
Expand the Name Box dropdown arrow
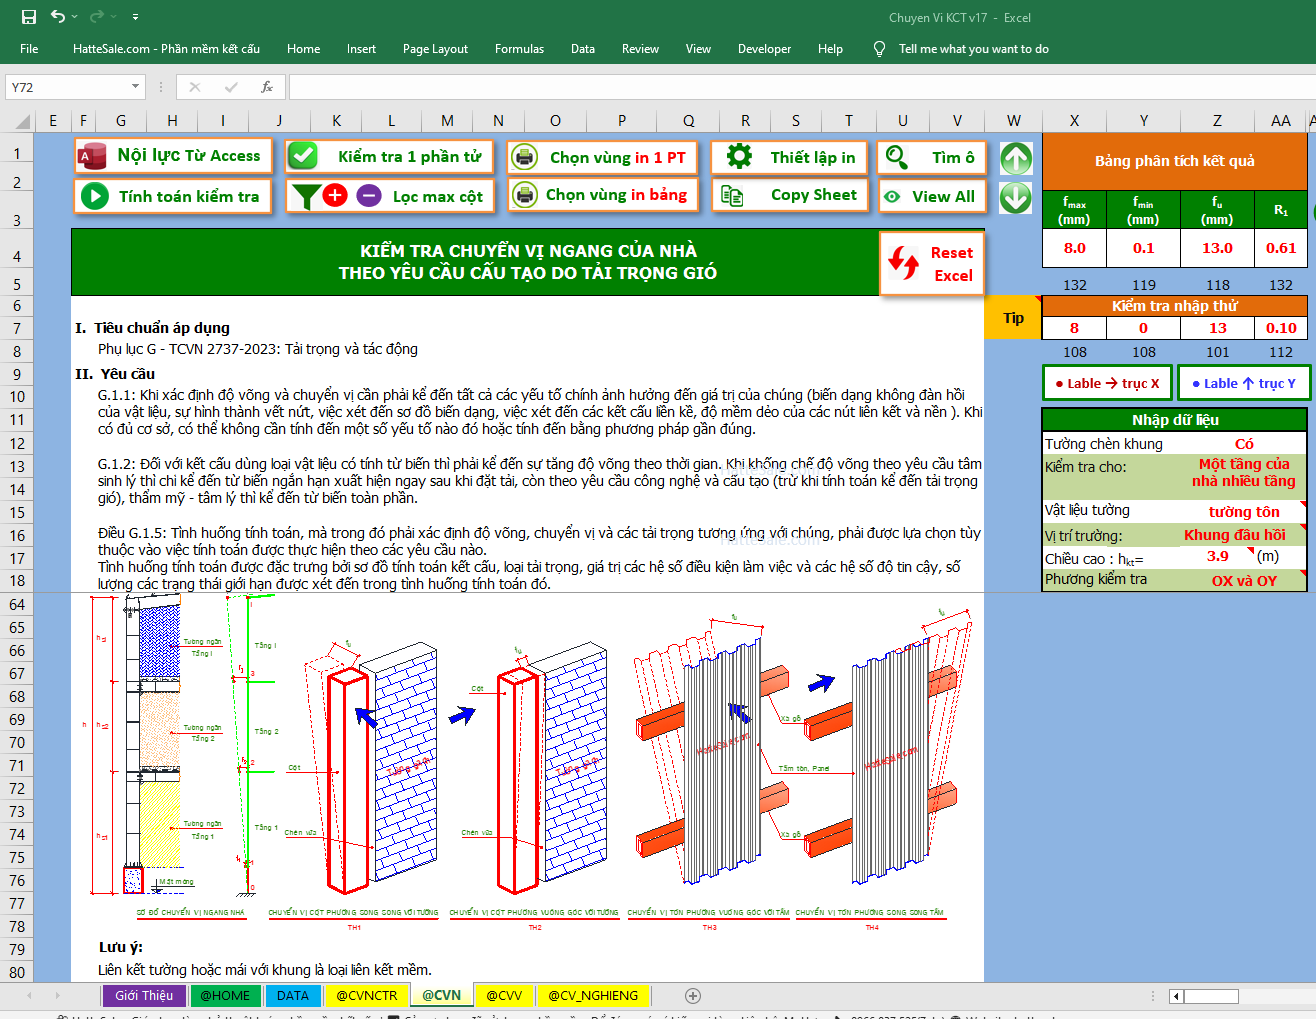coord(135,87)
